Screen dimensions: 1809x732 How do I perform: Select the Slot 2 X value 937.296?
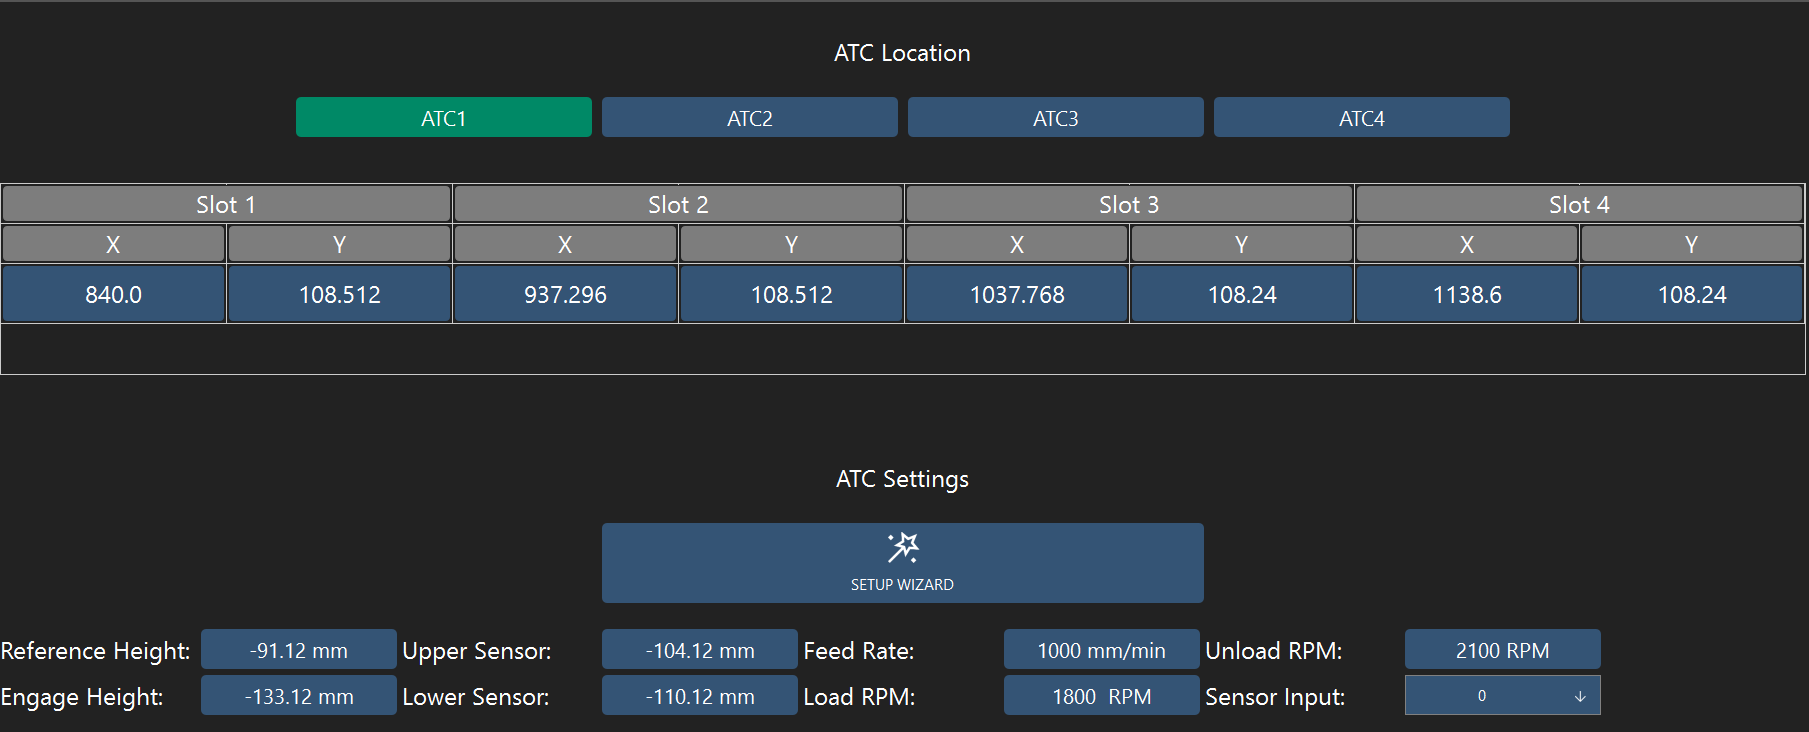pos(565,294)
